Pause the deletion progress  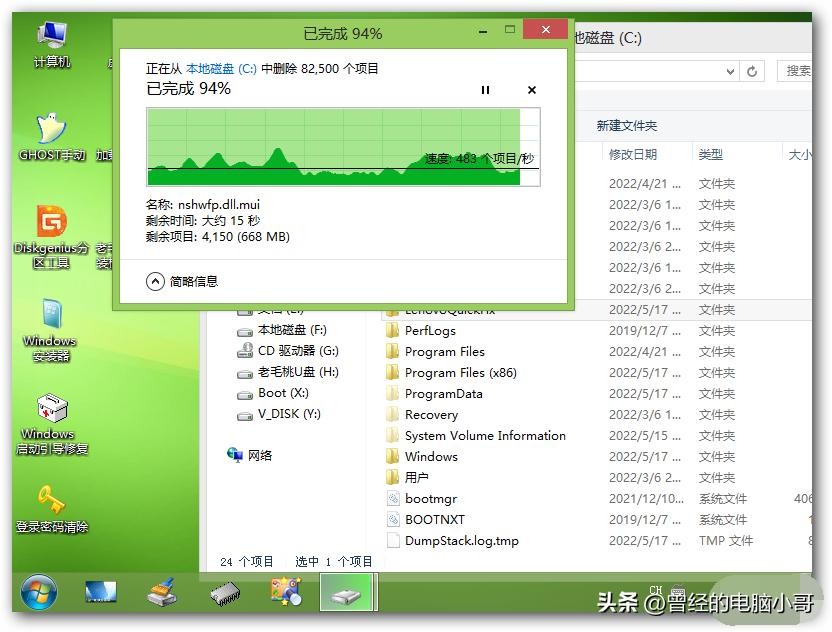tap(486, 90)
